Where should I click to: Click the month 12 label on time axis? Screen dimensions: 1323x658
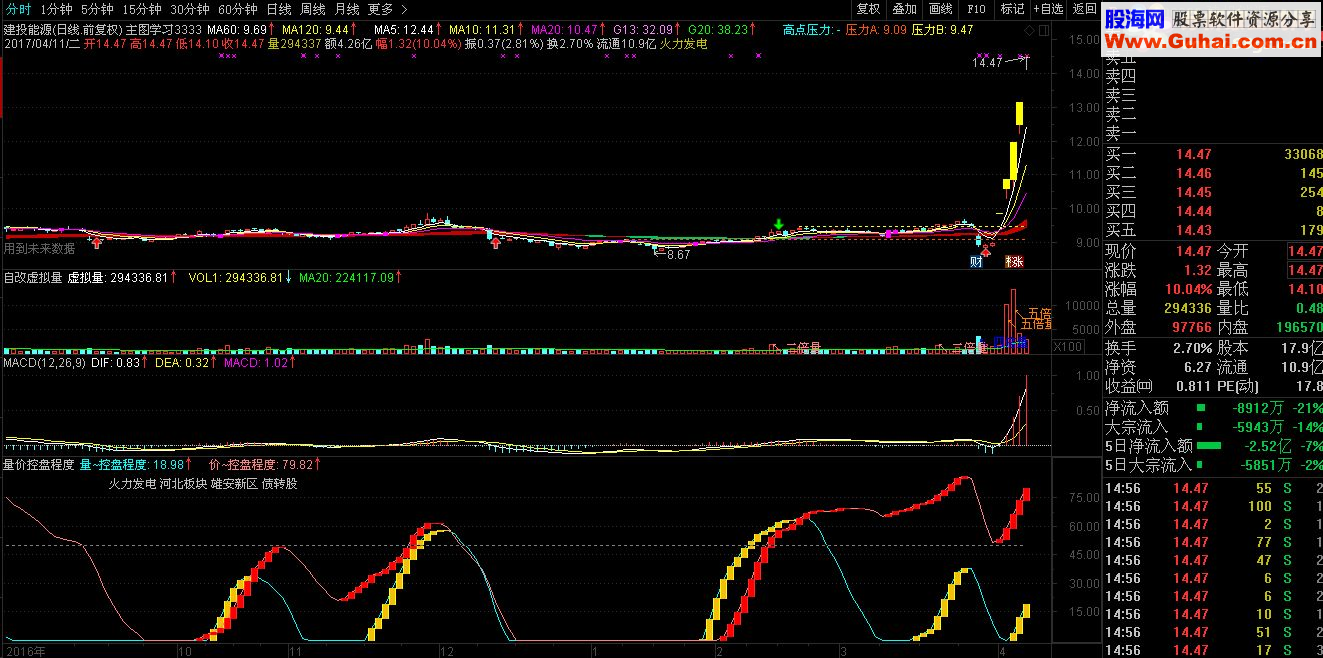(x=447, y=650)
